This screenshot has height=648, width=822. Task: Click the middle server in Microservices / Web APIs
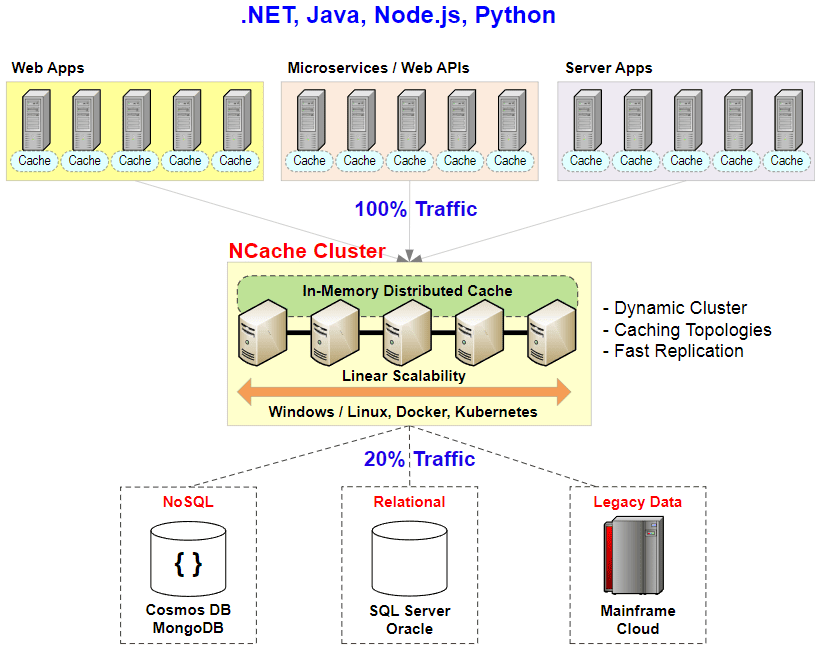click(410, 118)
